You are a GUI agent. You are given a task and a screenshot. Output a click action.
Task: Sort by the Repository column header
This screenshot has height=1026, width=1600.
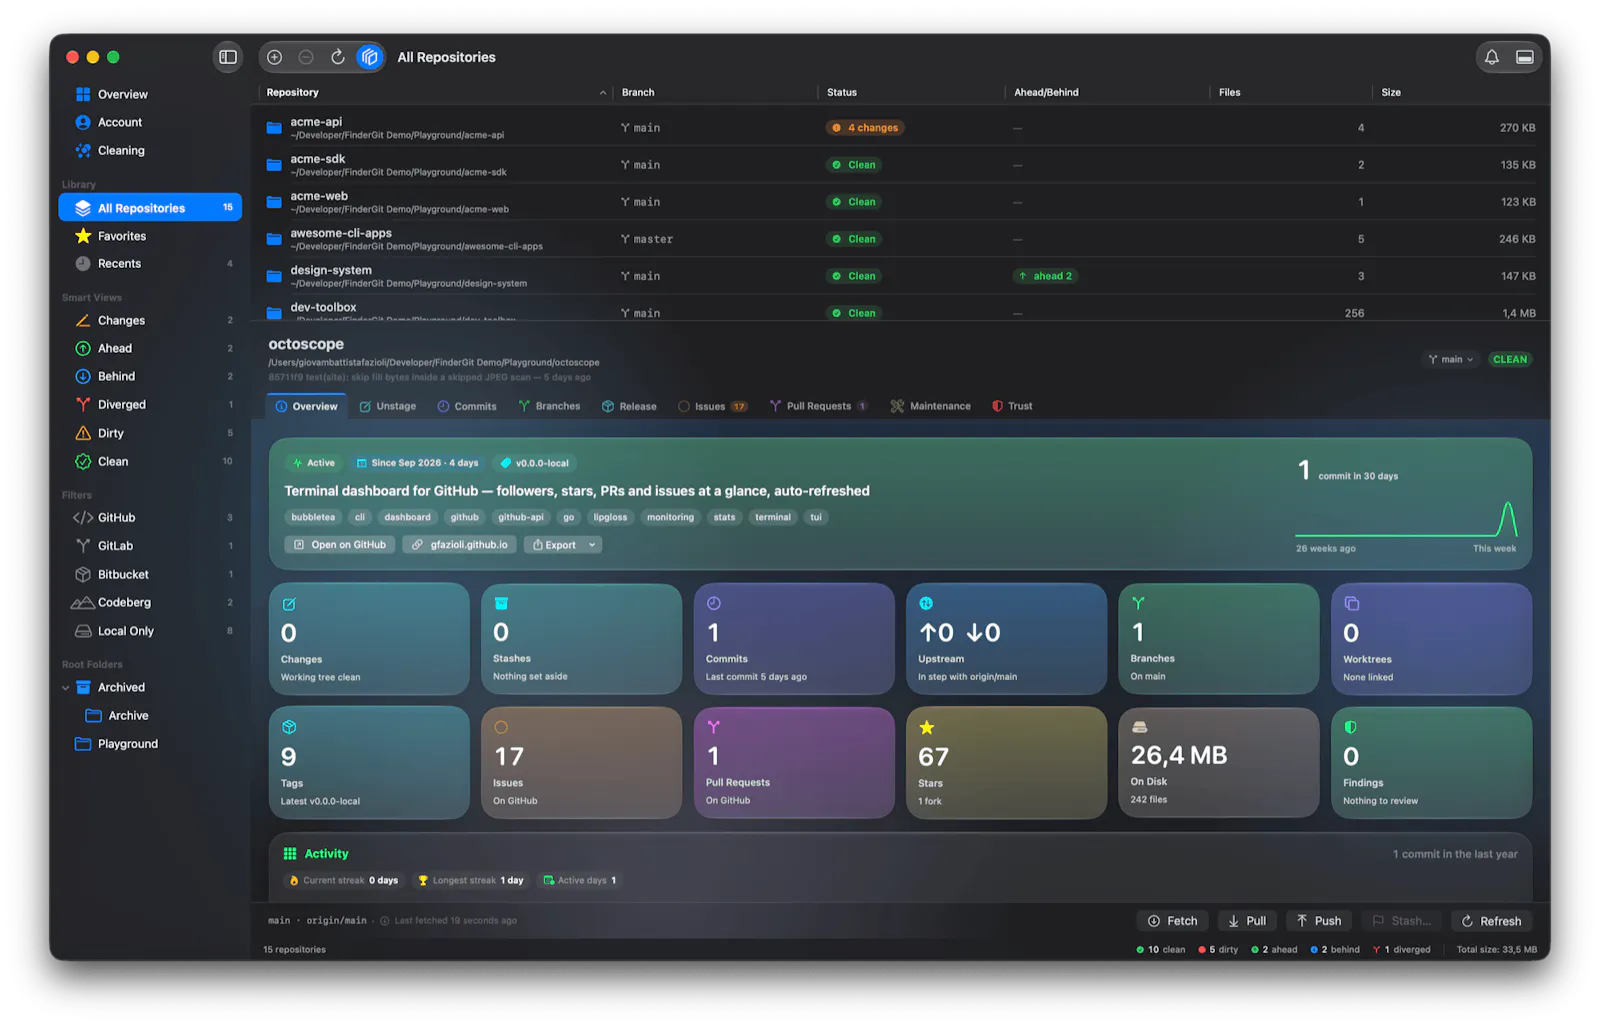tap(435, 92)
